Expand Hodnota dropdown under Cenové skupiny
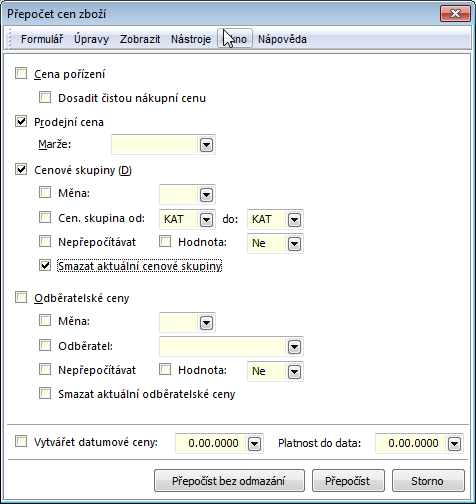 pyautogui.click(x=294, y=244)
